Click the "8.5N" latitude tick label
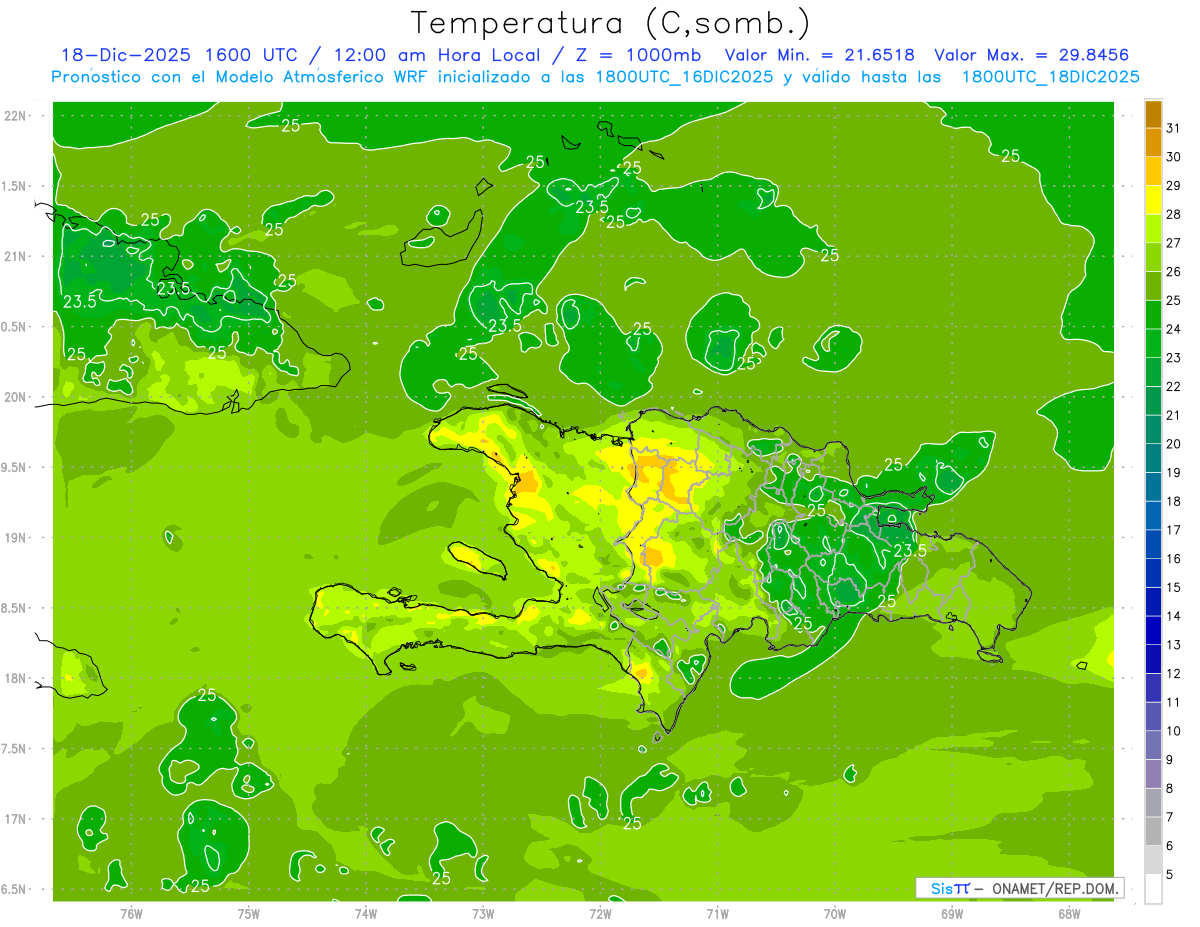This screenshot has width=1200, height=927. pyautogui.click(x=16, y=608)
